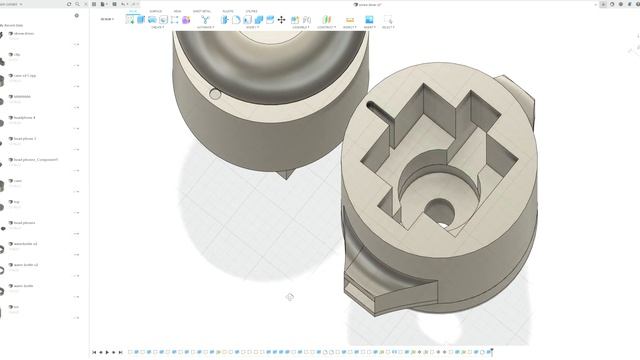Open the 'case' design in data panel

[x=18, y=181]
